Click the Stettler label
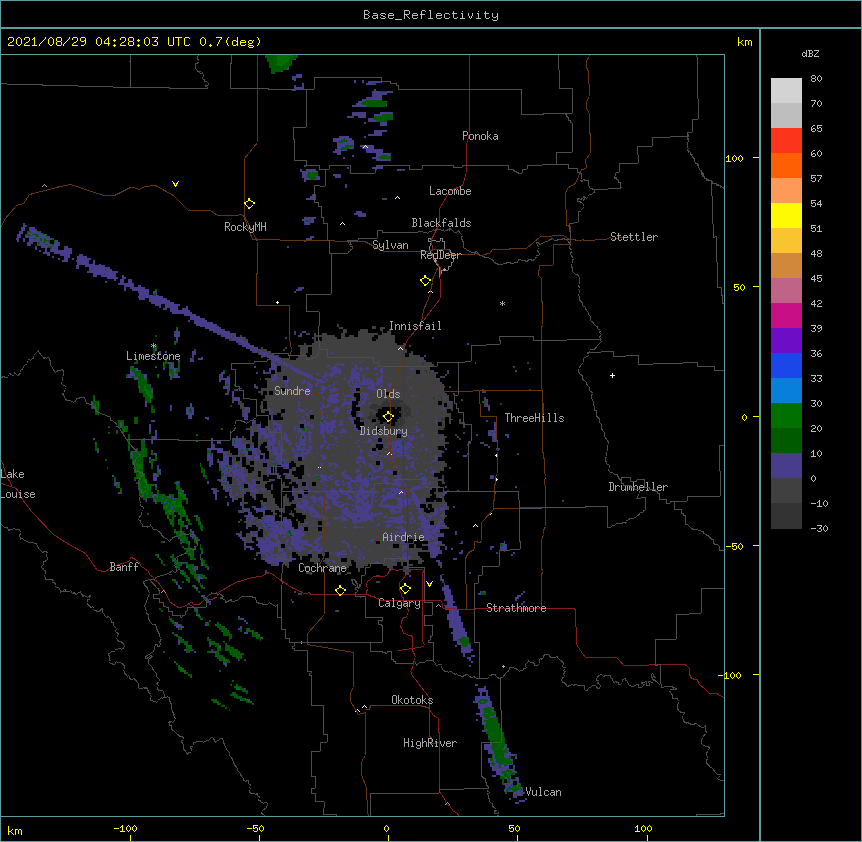 pyautogui.click(x=634, y=237)
